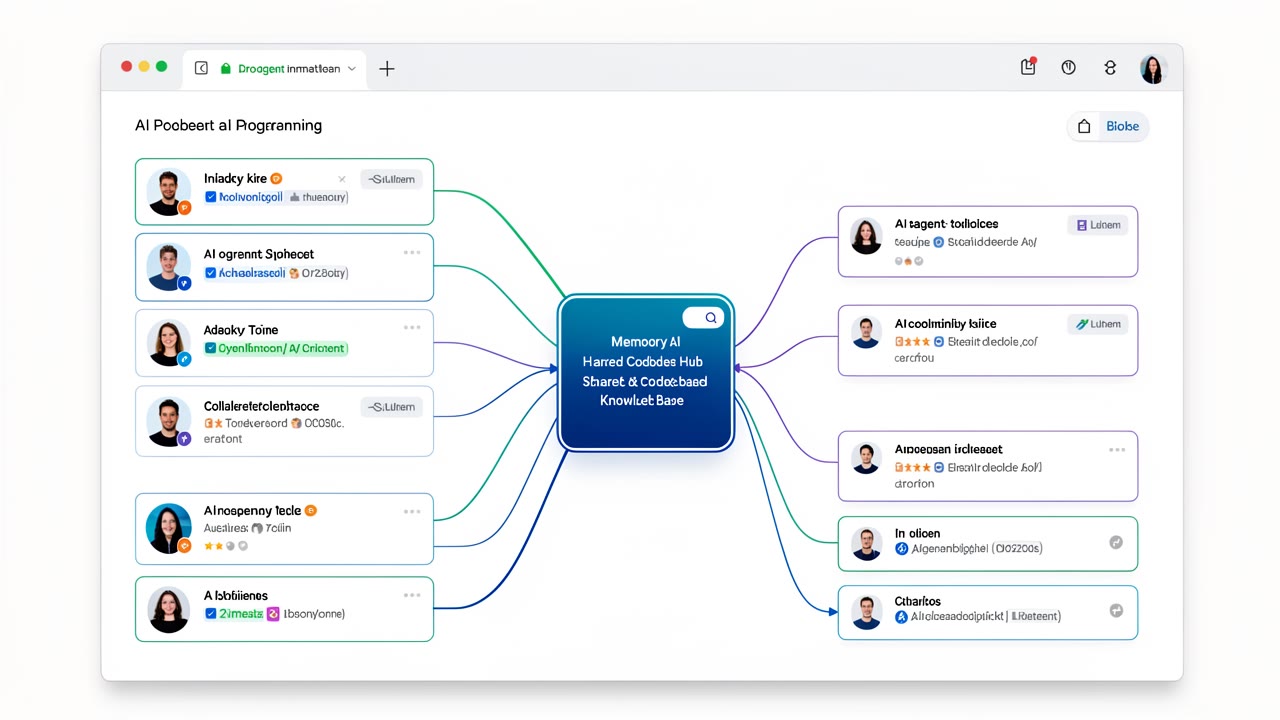Toggle green checkbox on Adaoky Toine card
The image size is (1280, 720).
tap(210, 348)
